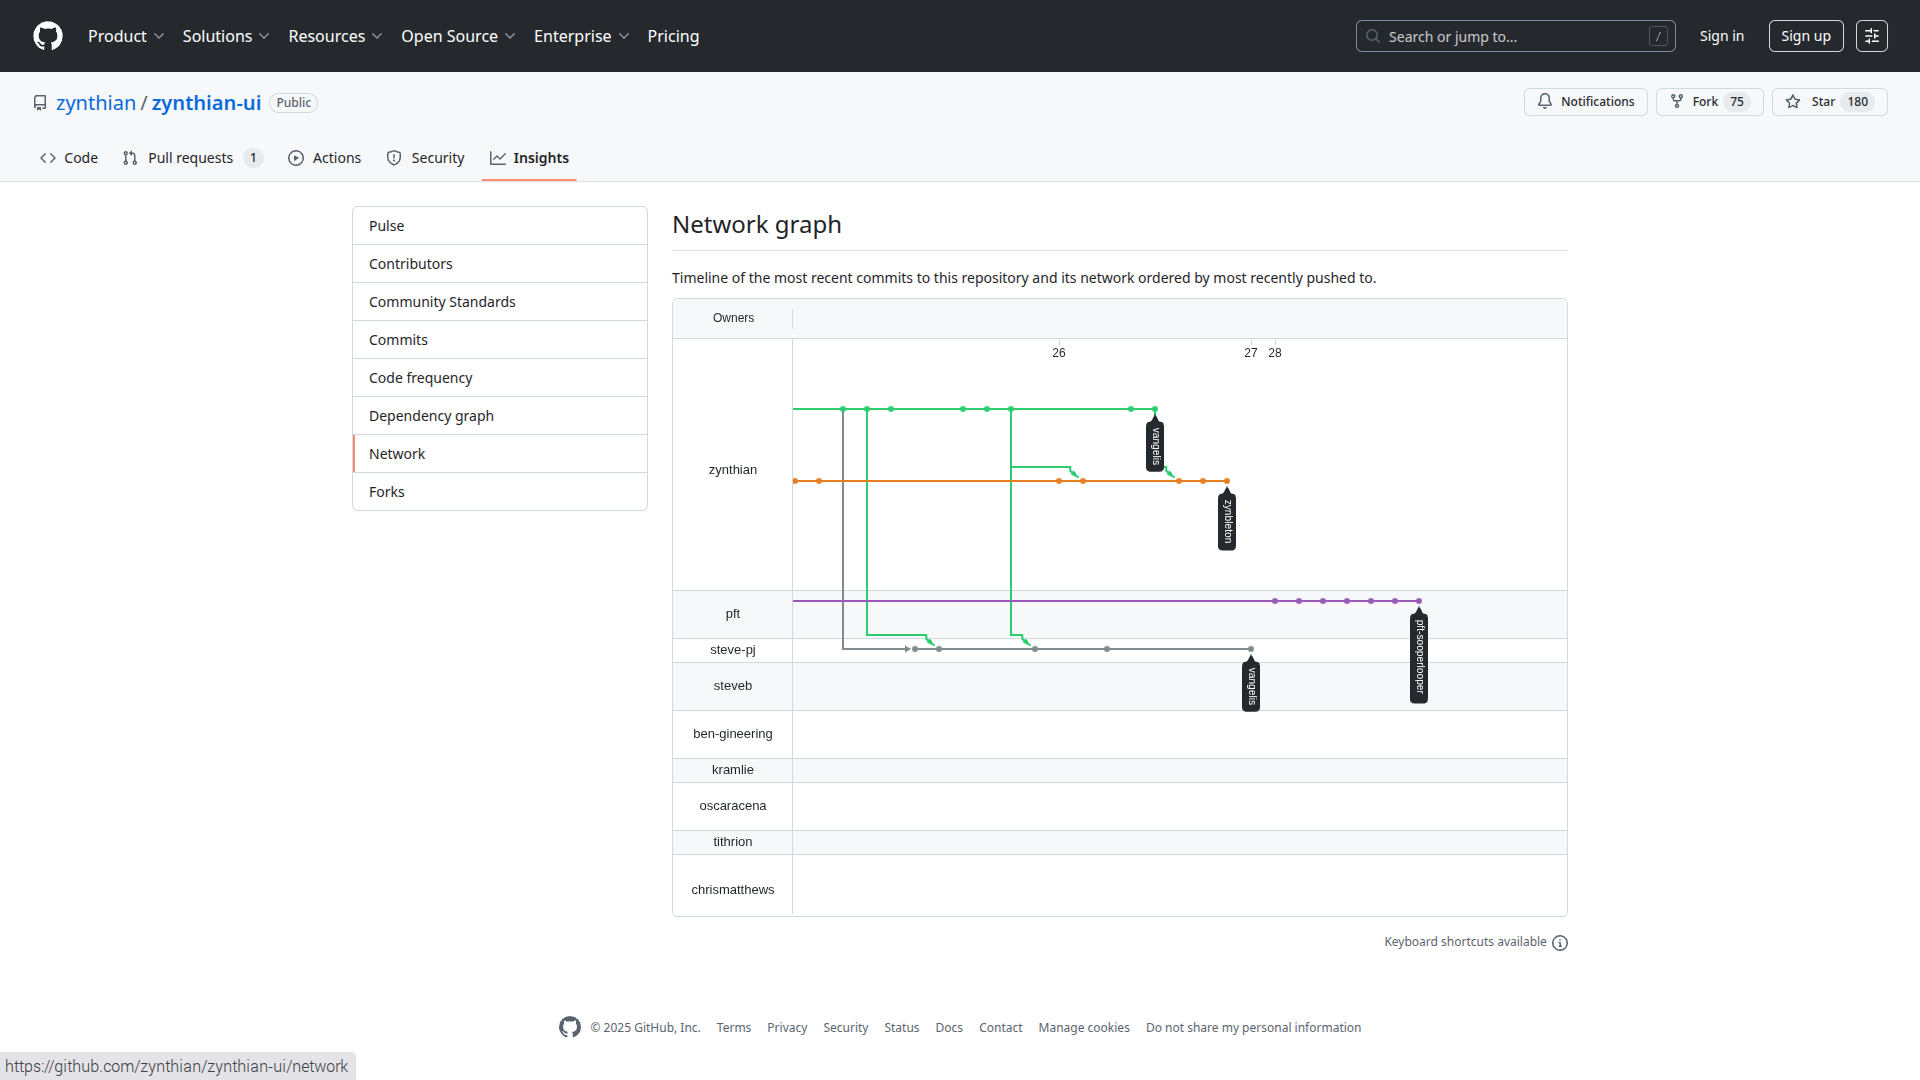Switch to Pull requests tab
This screenshot has width=1920, height=1080.
pyautogui.click(x=192, y=158)
